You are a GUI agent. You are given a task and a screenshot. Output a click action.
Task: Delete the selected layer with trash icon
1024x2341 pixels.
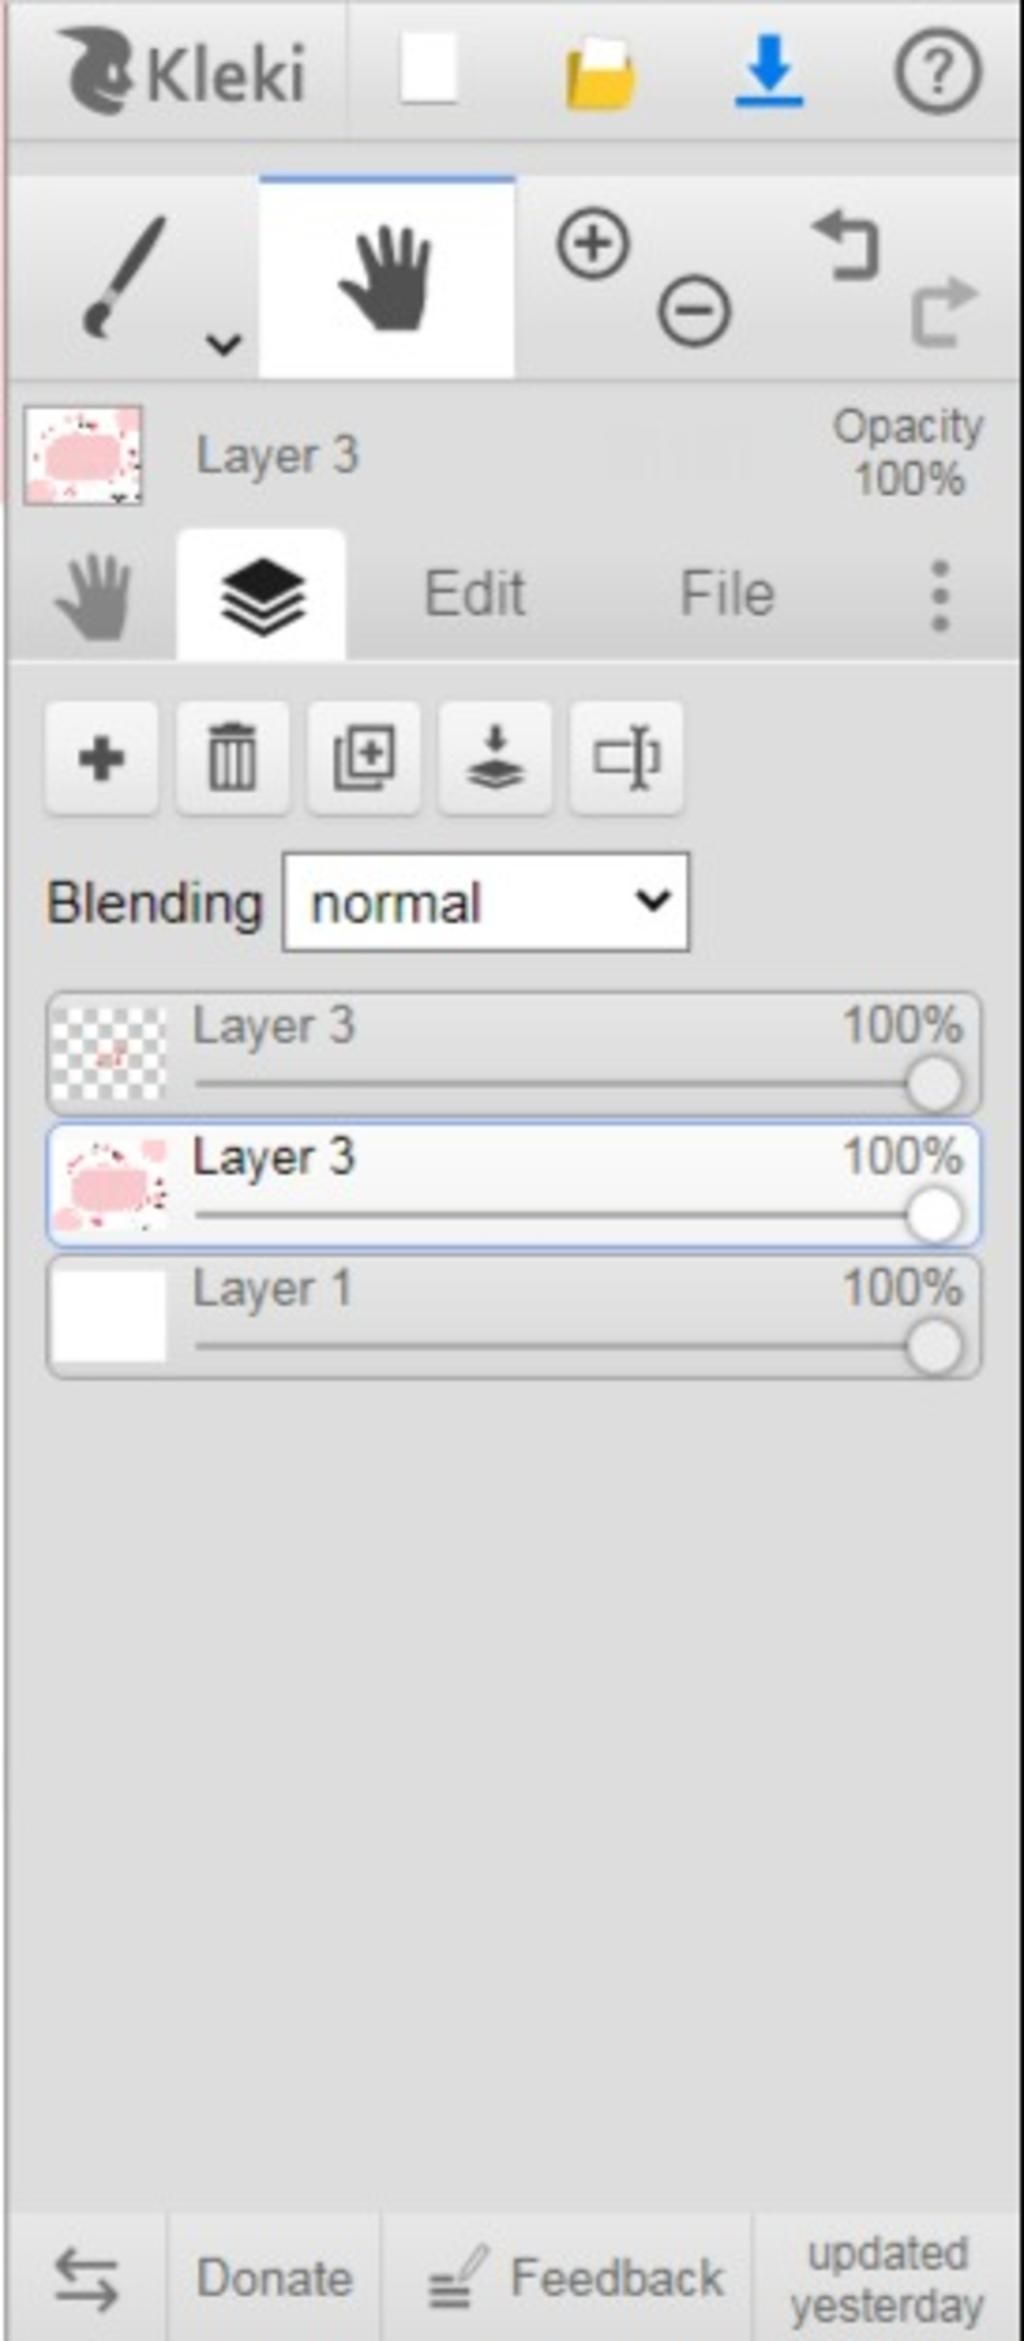pos(232,758)
